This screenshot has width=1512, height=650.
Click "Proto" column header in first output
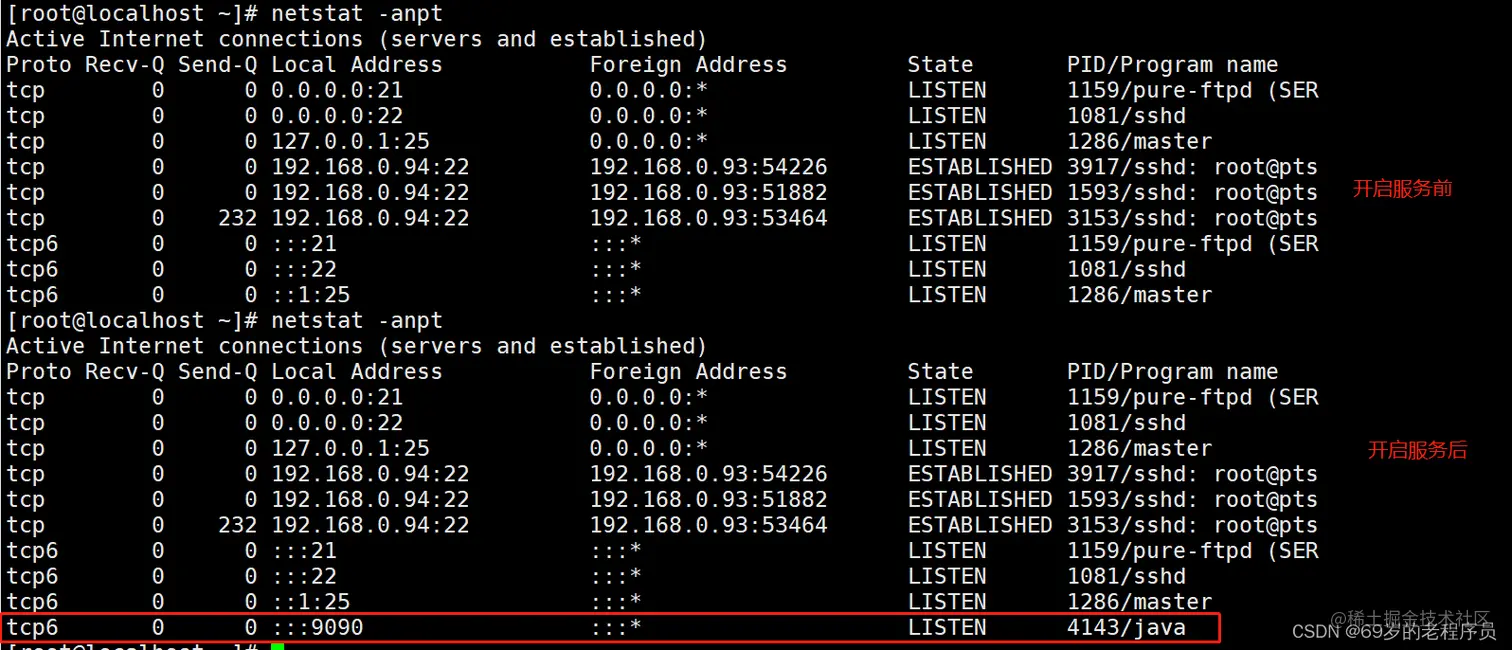[x=39, y=65]
